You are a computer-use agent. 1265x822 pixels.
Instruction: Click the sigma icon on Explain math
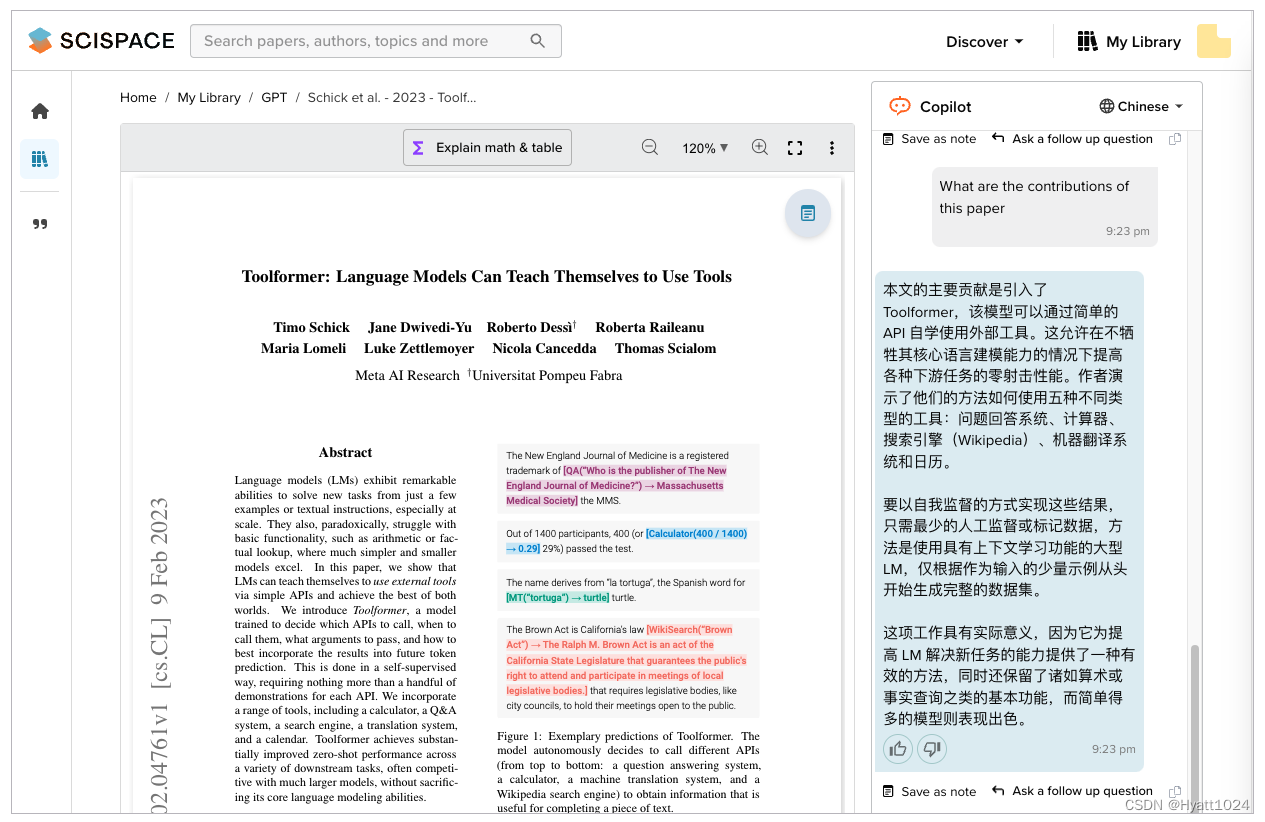coord(418,148)
